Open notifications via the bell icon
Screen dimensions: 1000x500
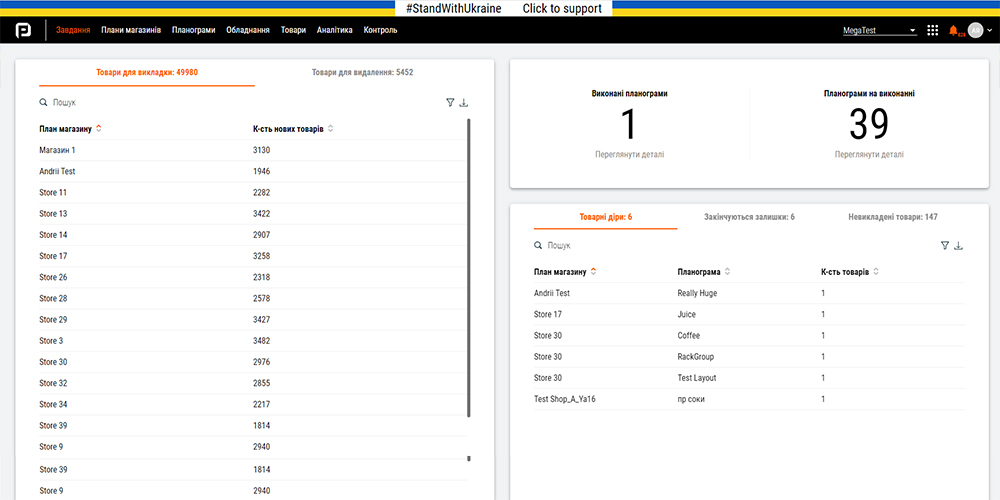pyautogui.click(x=953, y=30)
